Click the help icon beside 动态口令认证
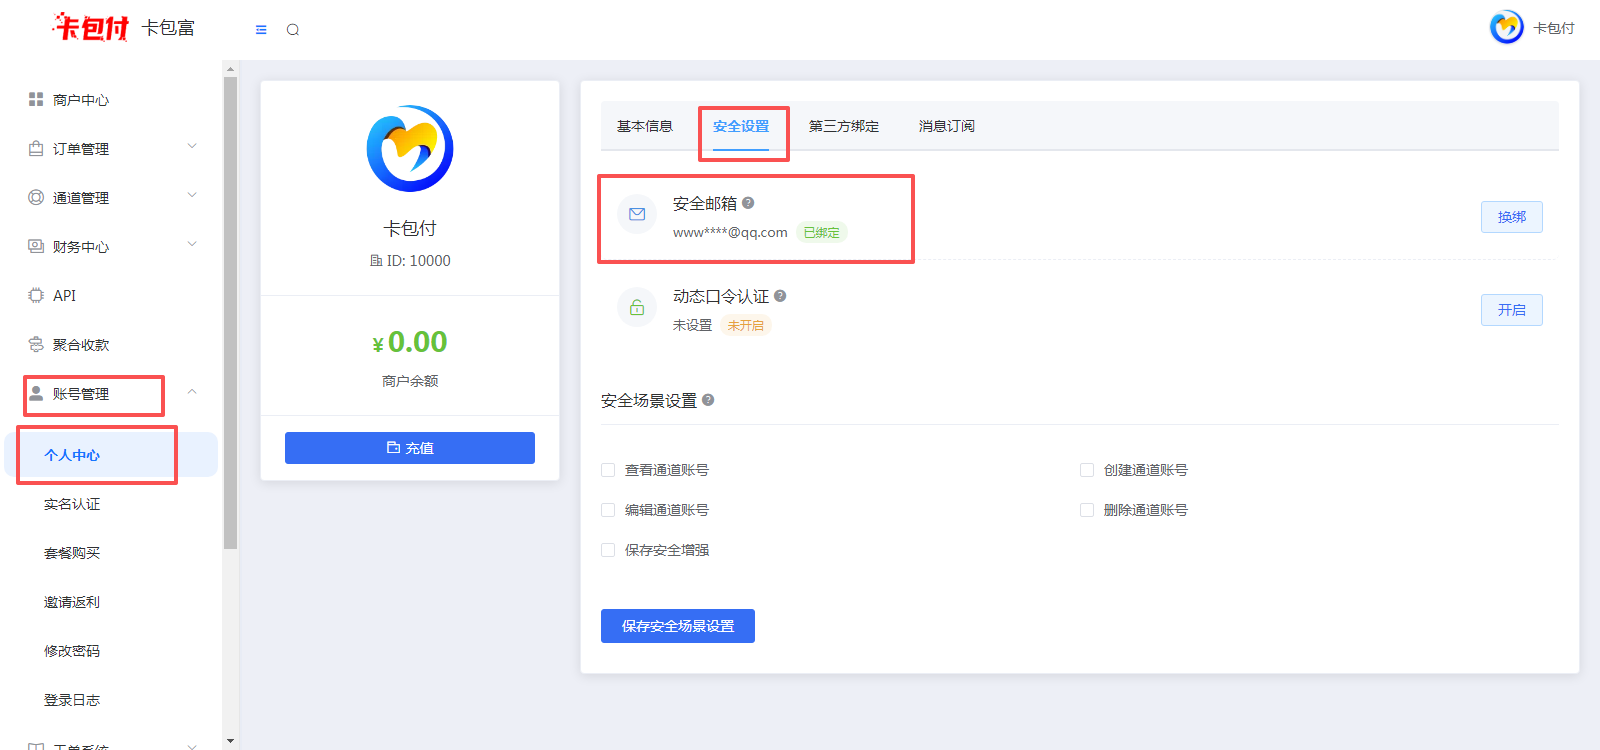Image resolution: width=1600 pixels, height=750 pixels. point(780,296)
